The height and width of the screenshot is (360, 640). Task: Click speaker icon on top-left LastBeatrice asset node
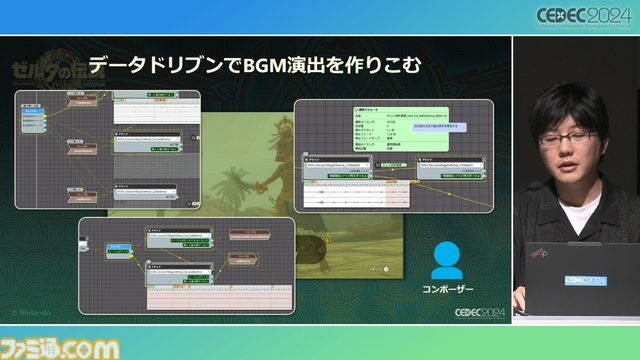click(x=116, y=186)
